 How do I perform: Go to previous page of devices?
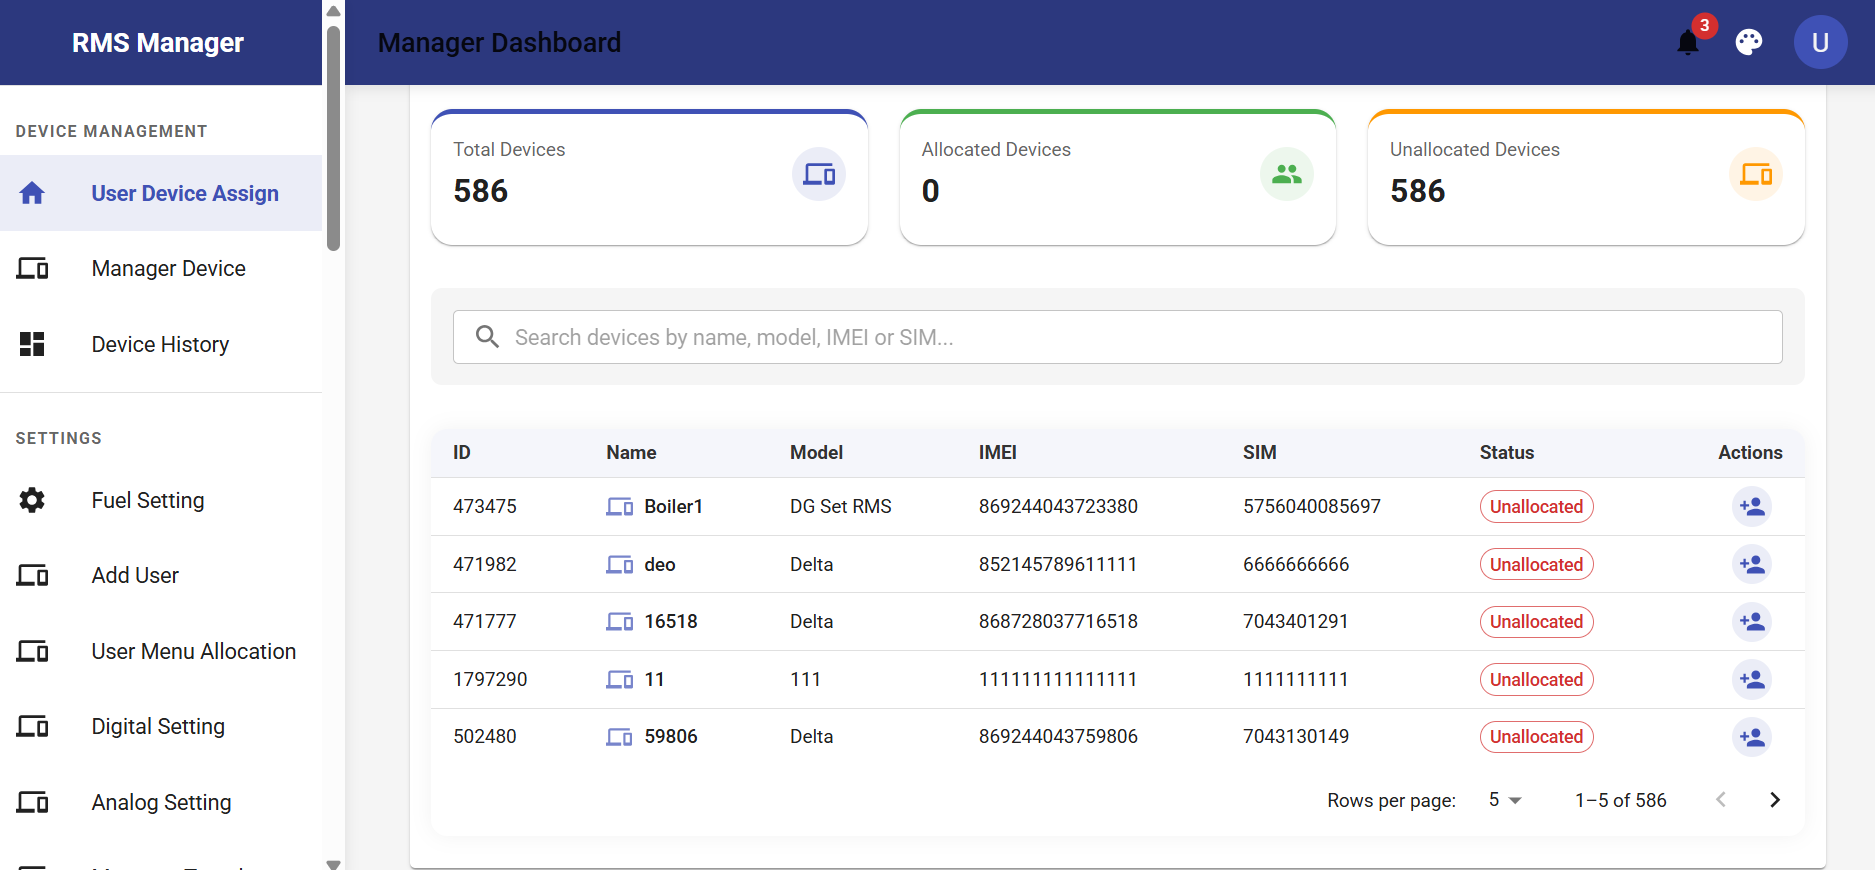(1721, 800)
